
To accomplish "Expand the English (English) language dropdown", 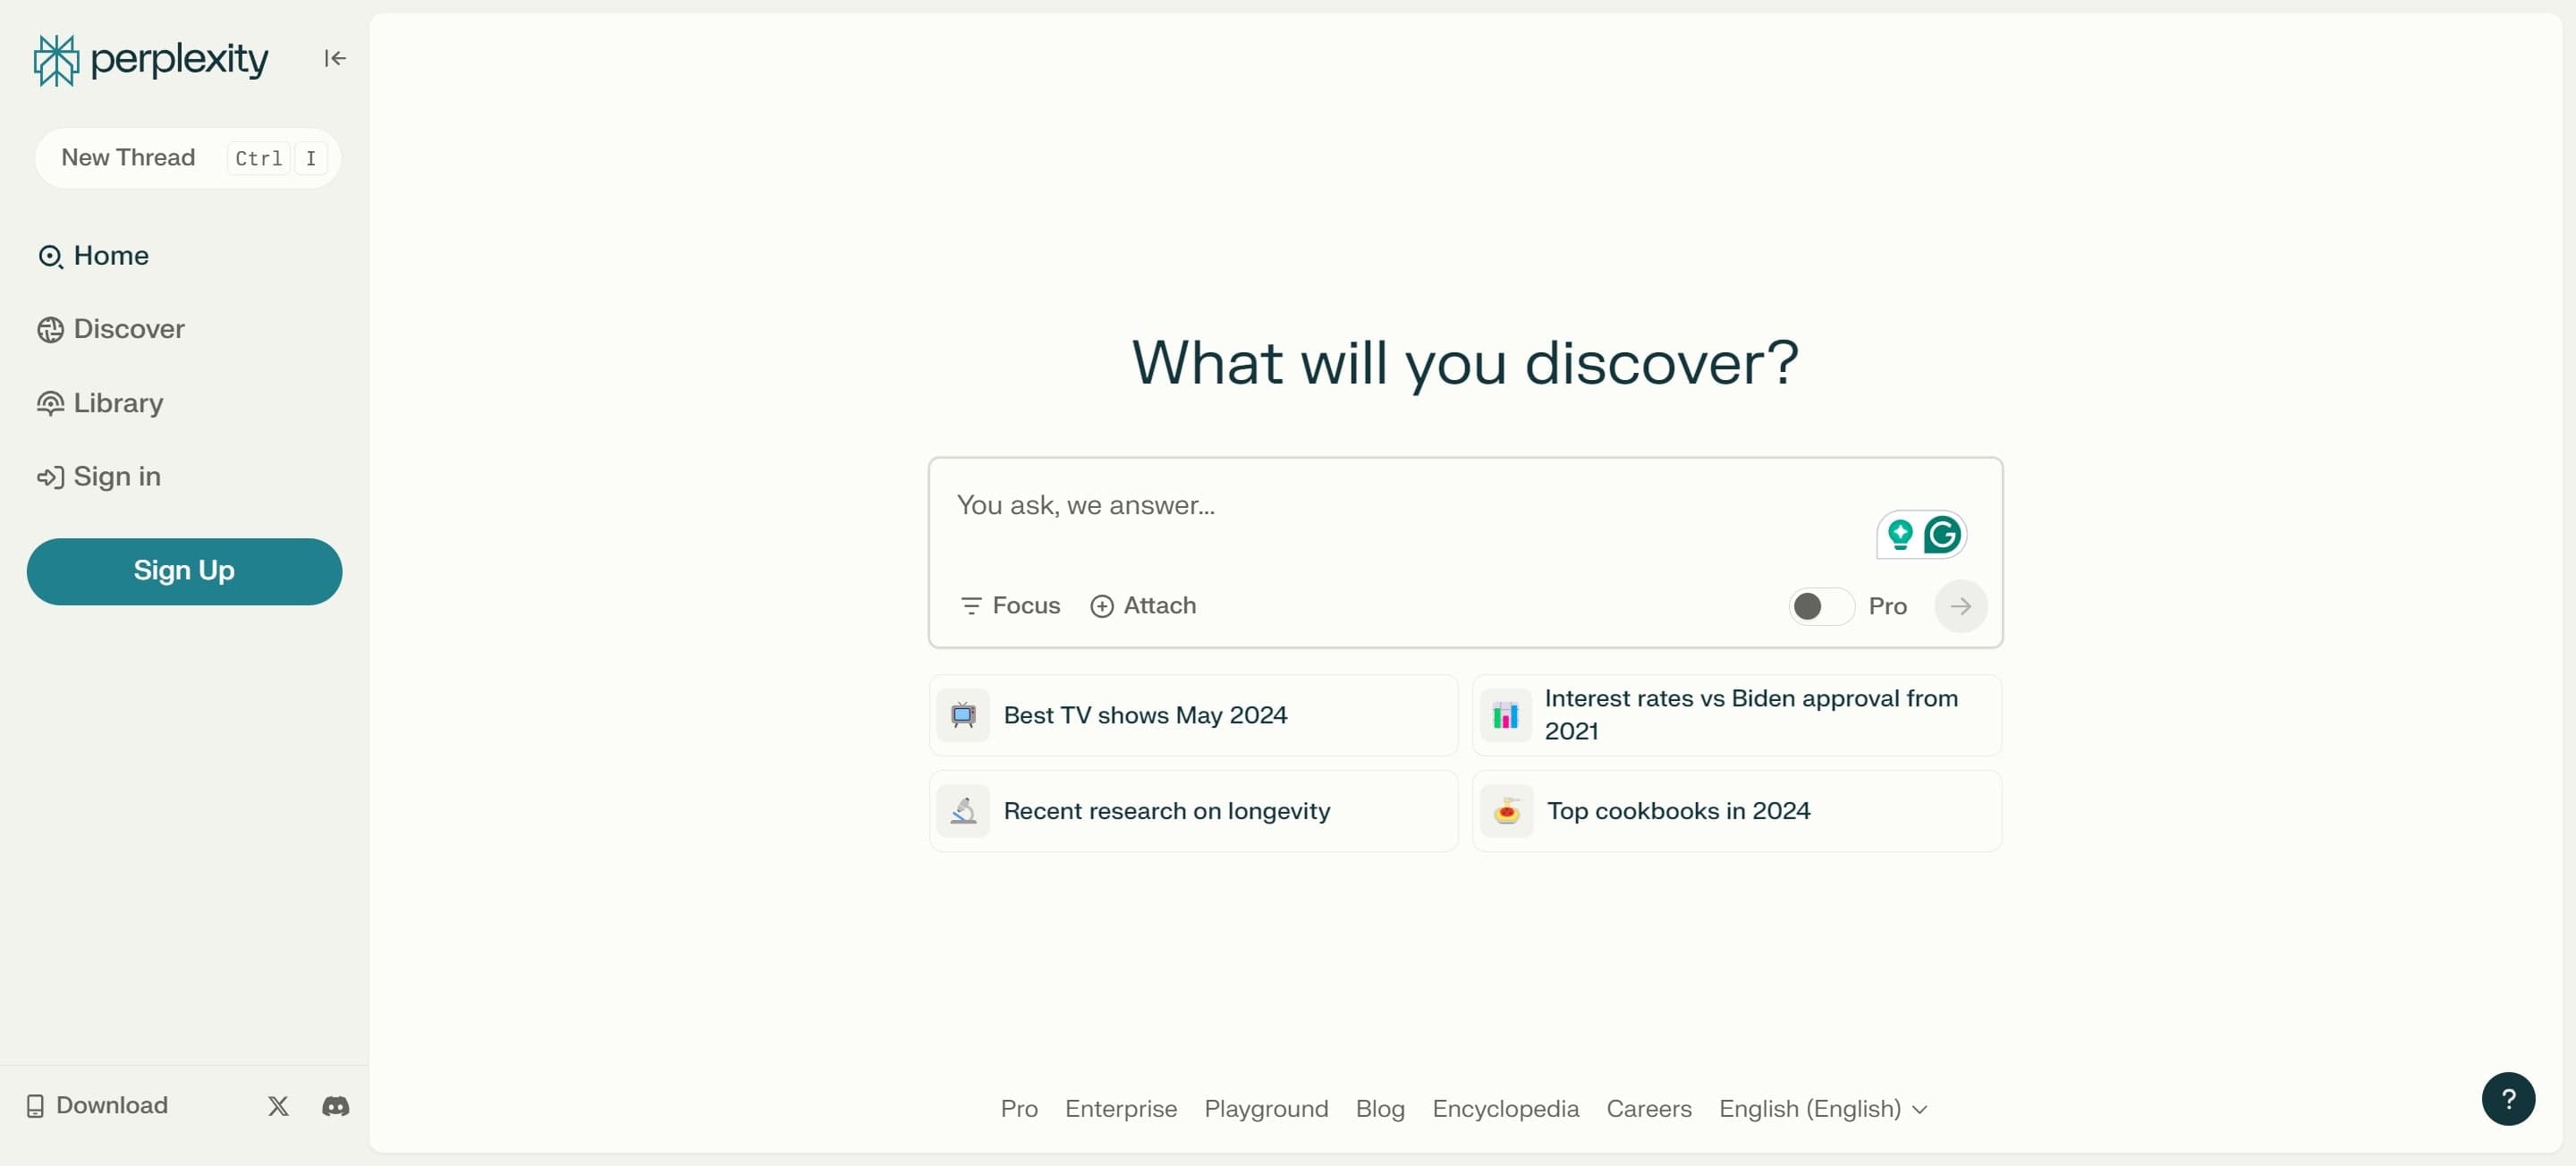I will (x=1823, y=1109).
